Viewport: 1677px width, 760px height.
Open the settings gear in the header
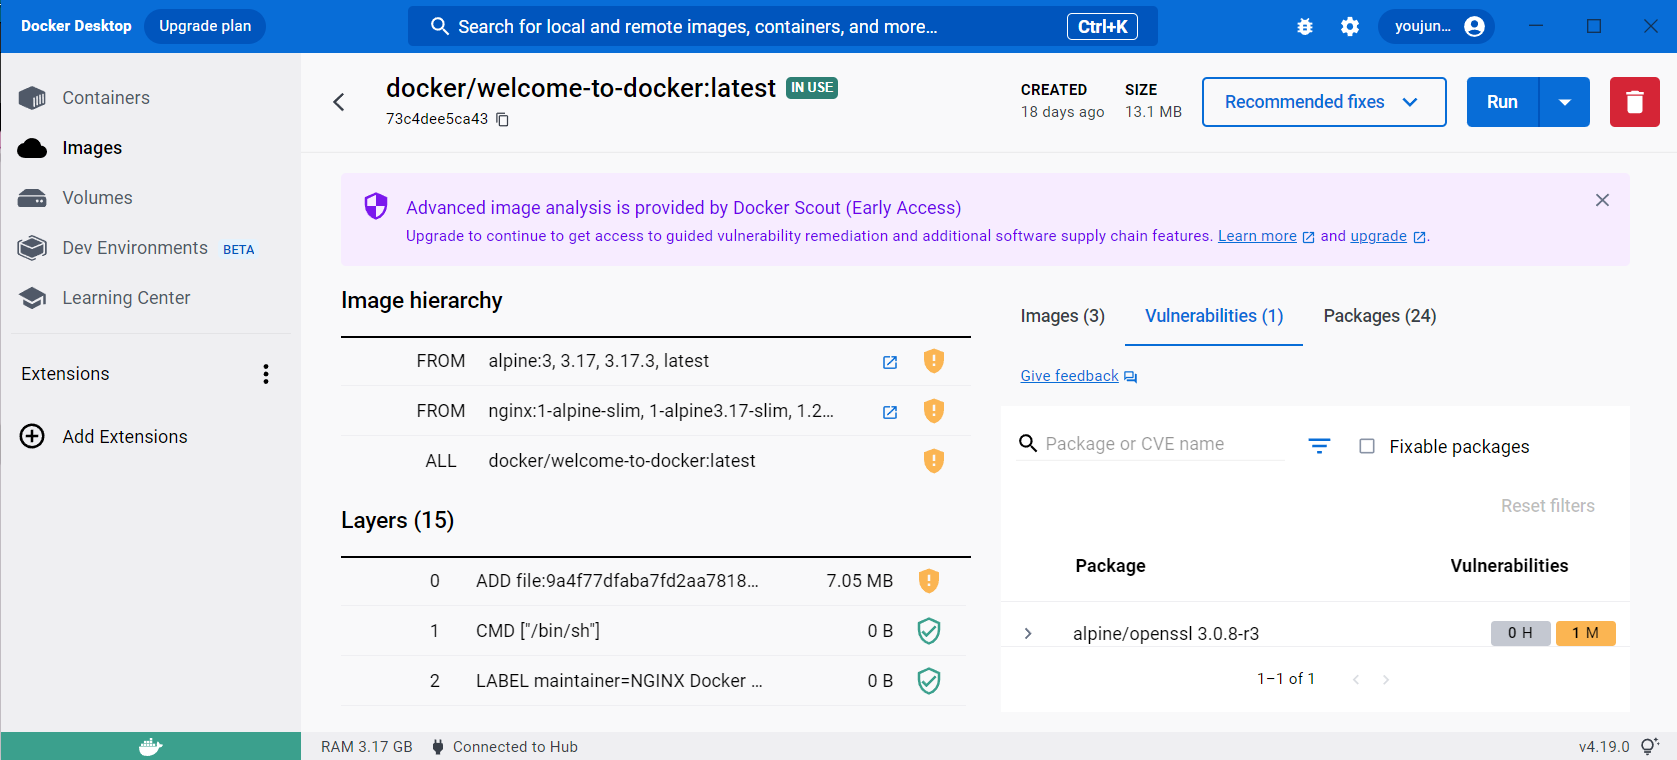(1350, 27)
